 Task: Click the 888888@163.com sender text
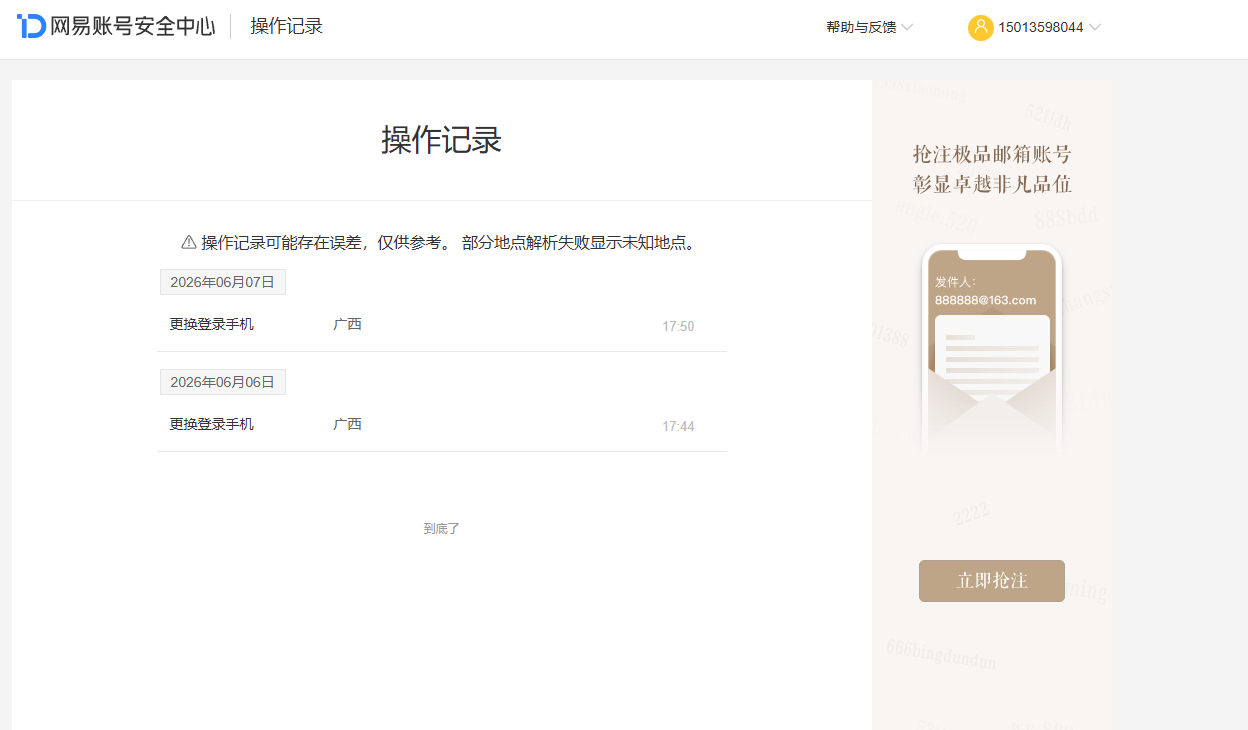click(x=985, y=300)
